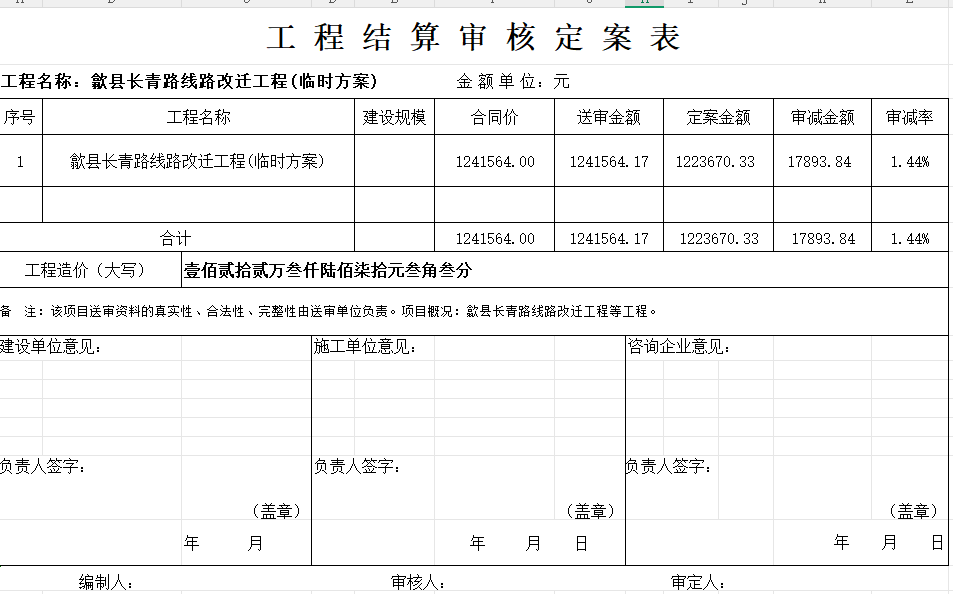
Task: Select the 咨询企业意见 cell
Action: [x=679, y=348]
